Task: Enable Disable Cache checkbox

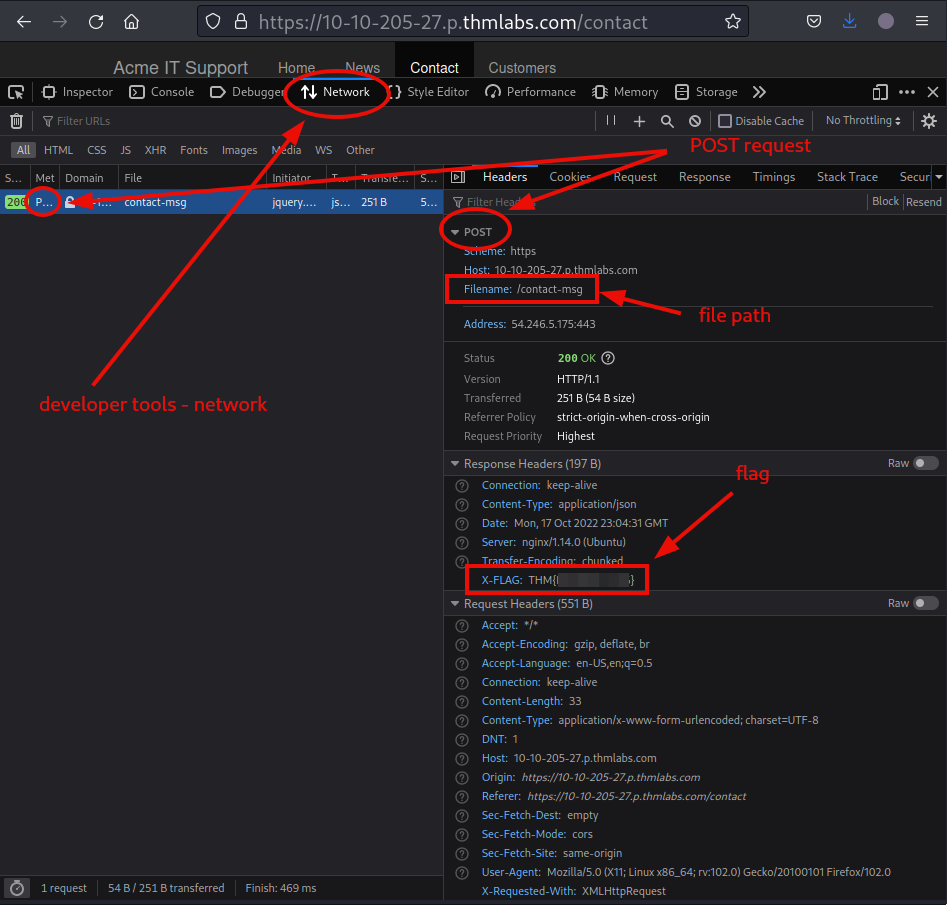Action: coord(725,121)
